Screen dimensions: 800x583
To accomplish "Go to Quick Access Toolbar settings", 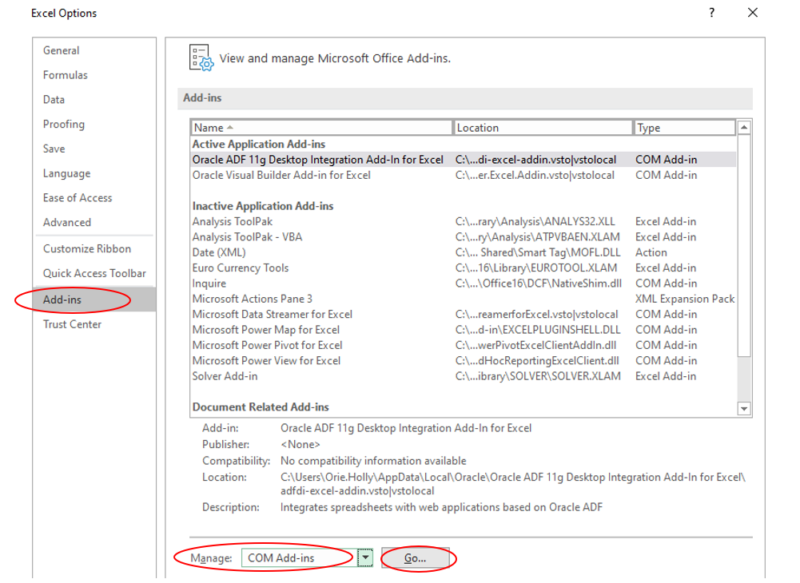I will pyautogui.click(x=94, y=273).
